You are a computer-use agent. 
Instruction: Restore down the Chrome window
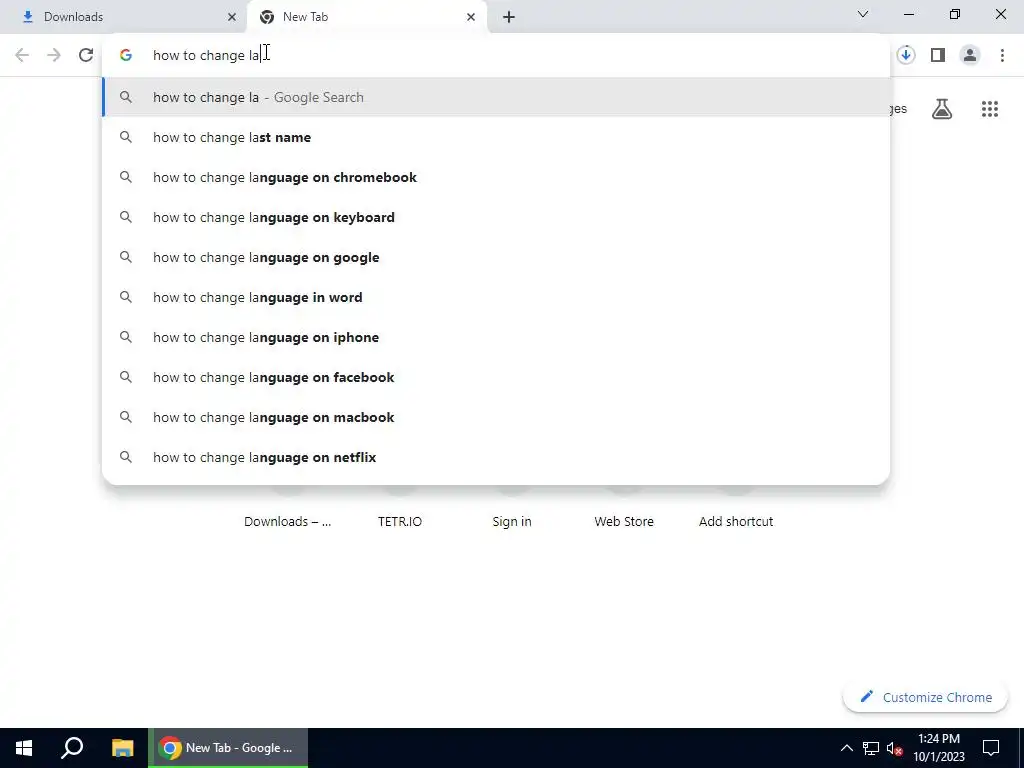[x=955, y=14]
